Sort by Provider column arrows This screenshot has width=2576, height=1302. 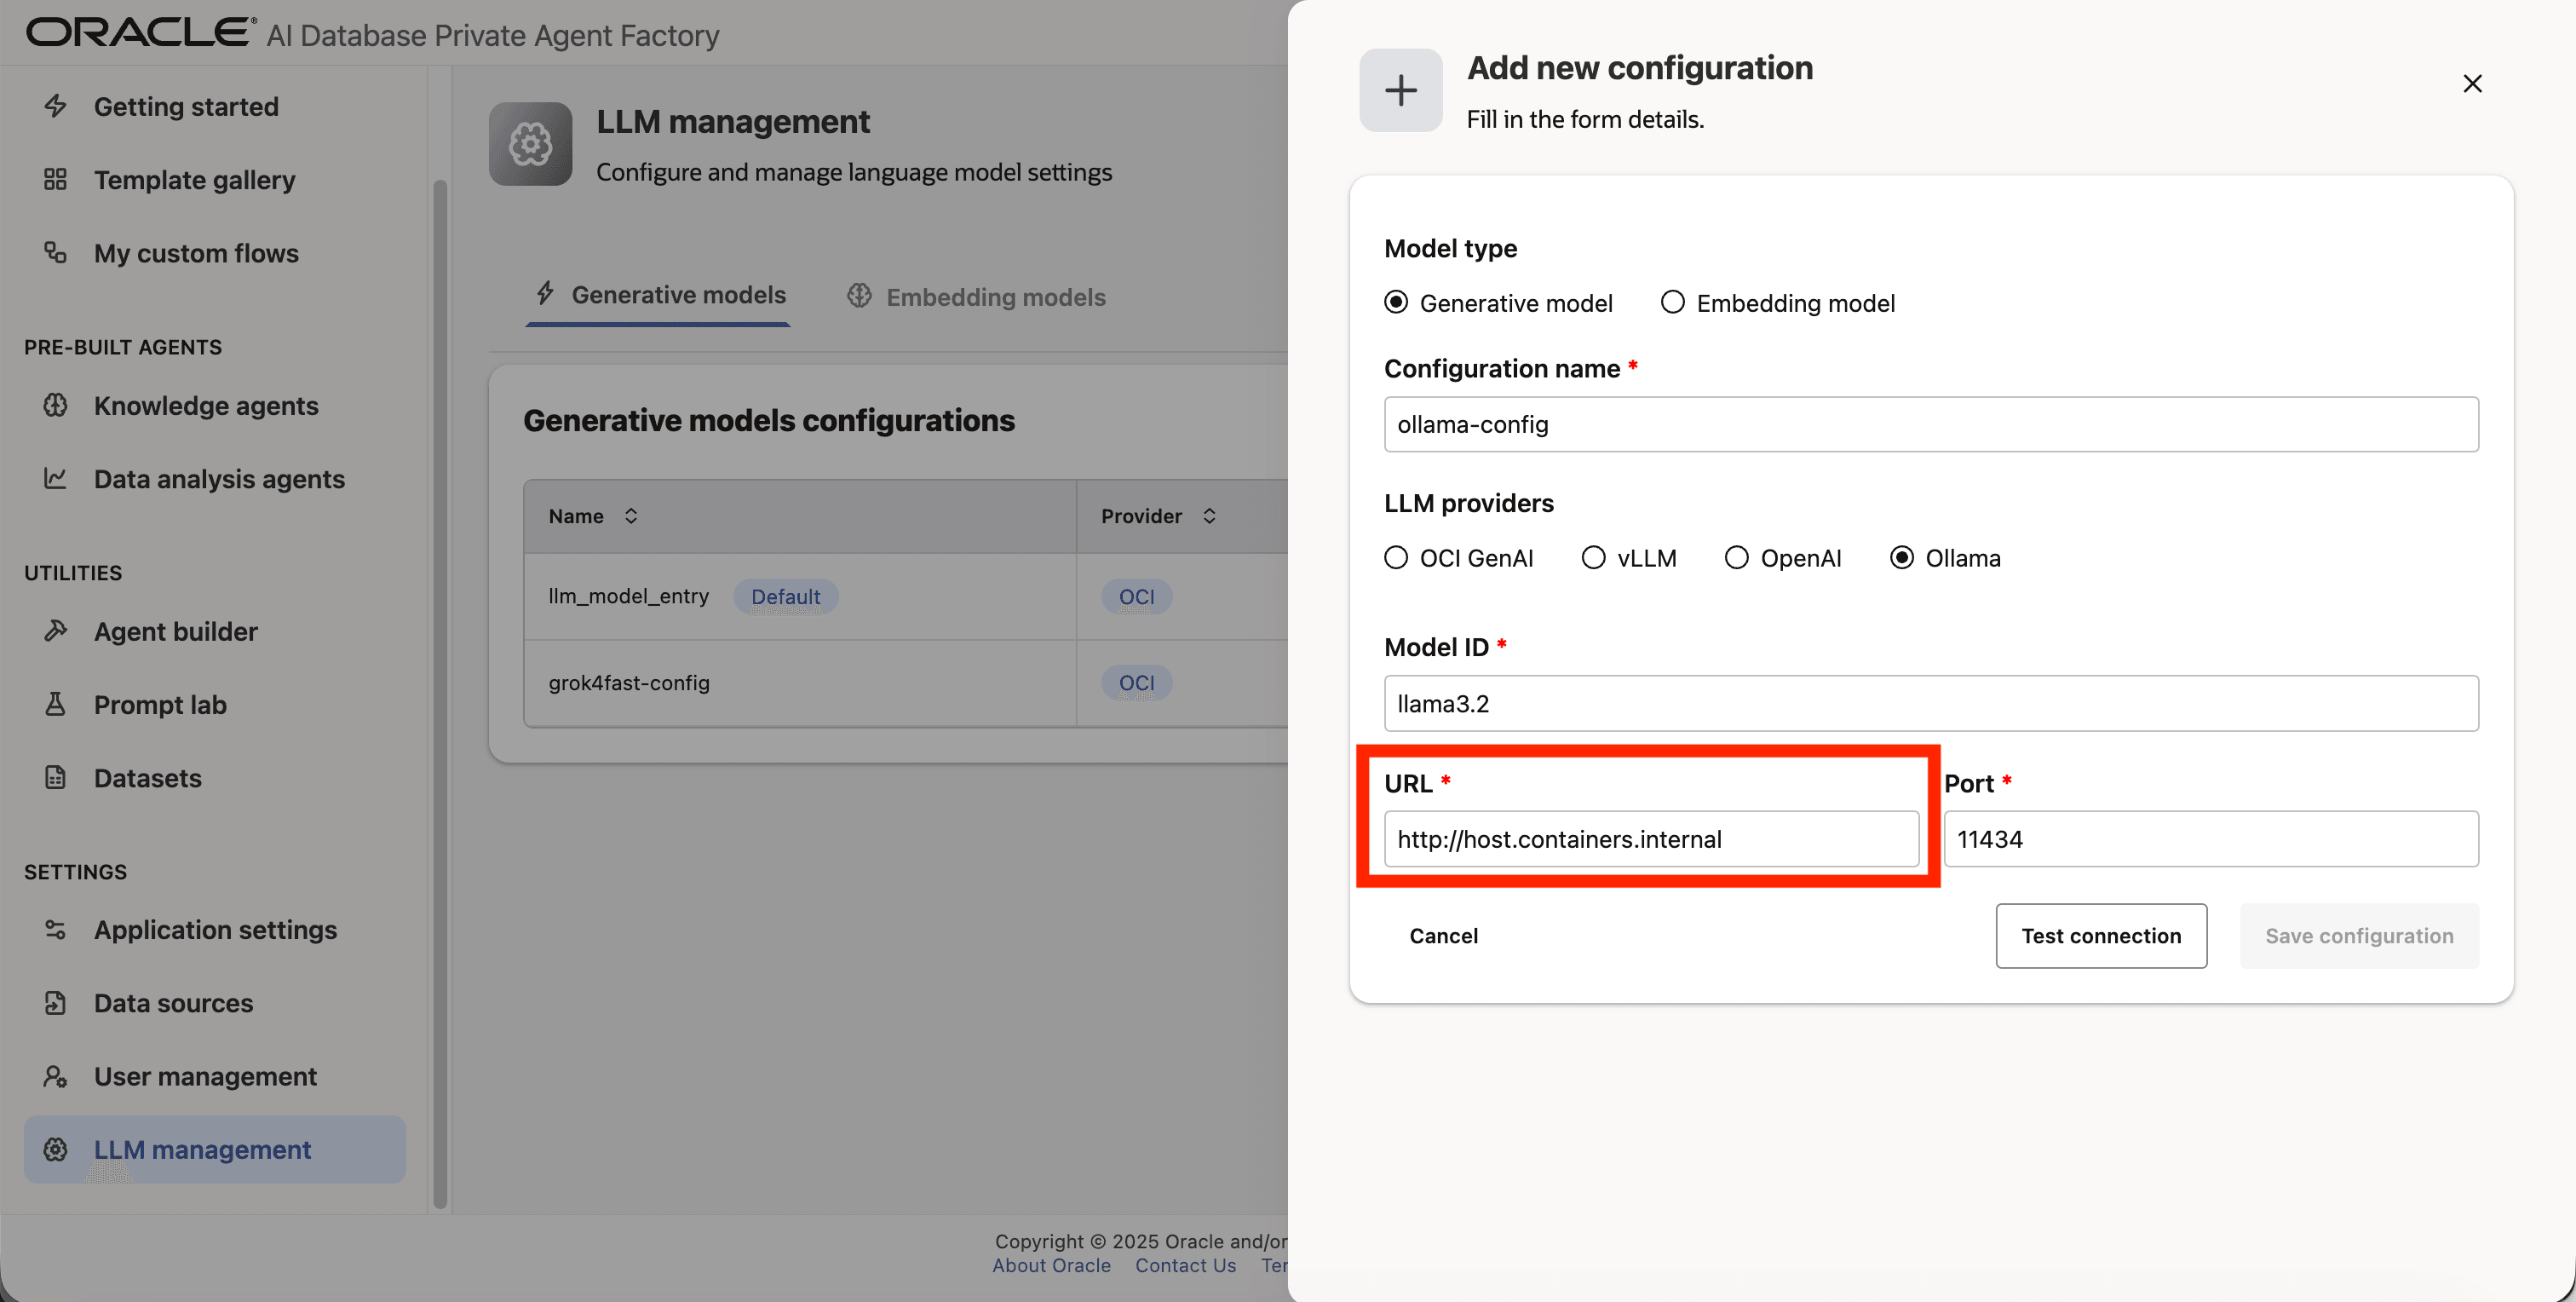(x=1209, y=516)
